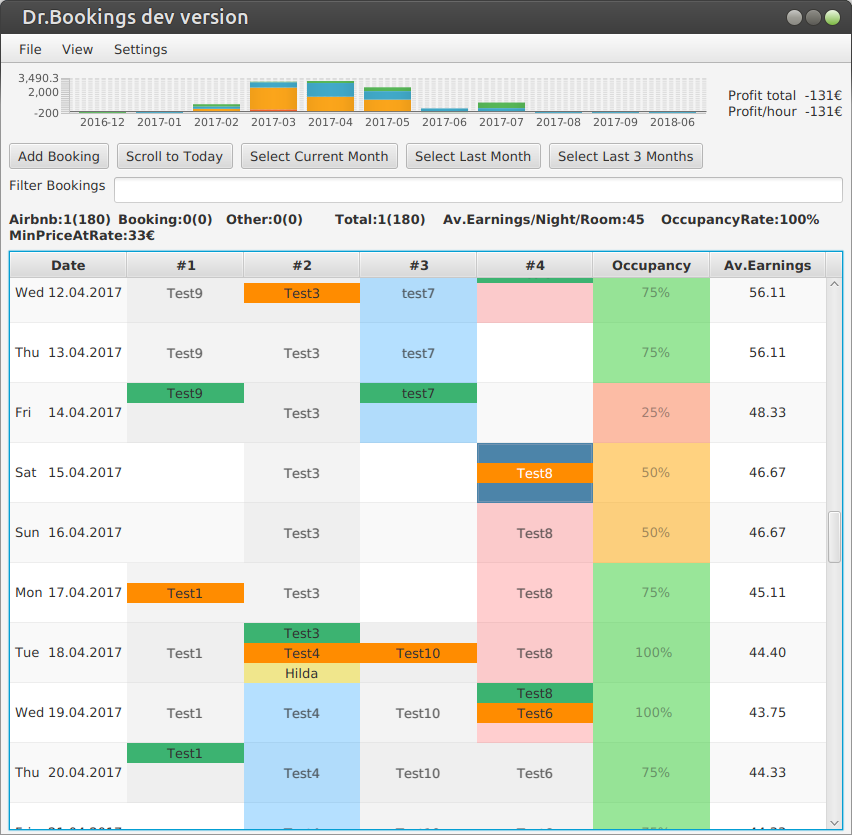The height and width of the screenshot is (835, 852).
Task: Click the 25% occupancy cell on Fri 14.04.2017
Action: [651, 413]
